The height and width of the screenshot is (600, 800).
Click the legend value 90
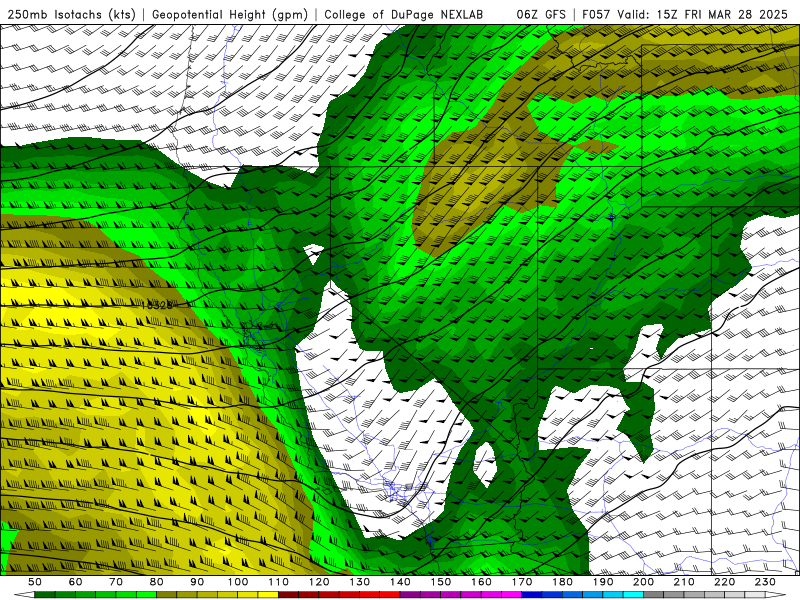(197, 582)
